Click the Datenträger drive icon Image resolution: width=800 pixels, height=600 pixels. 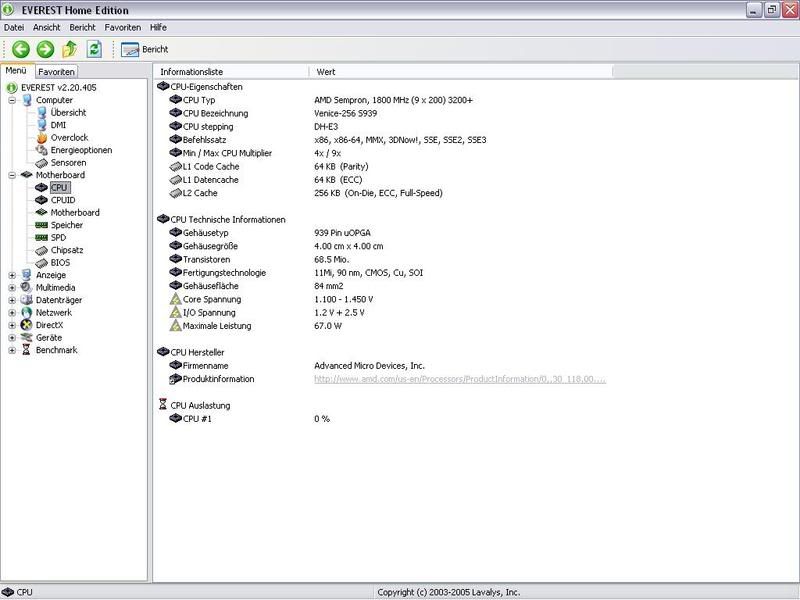[x=27, y=300]
